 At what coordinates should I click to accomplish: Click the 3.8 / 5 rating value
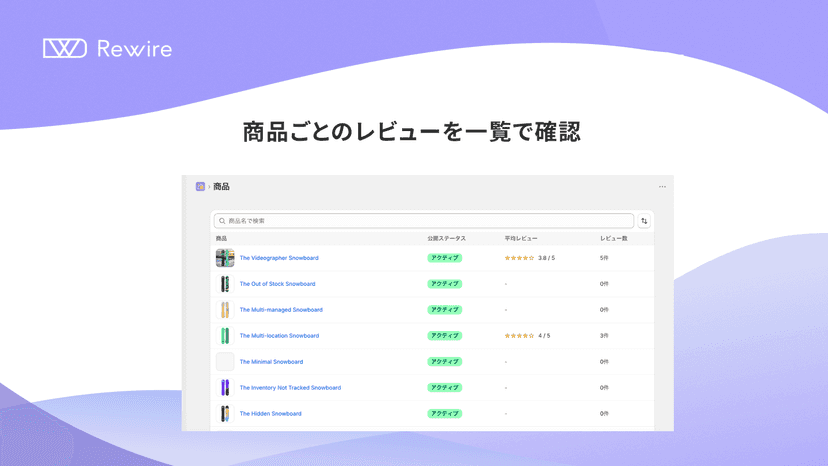pos(547,258)
